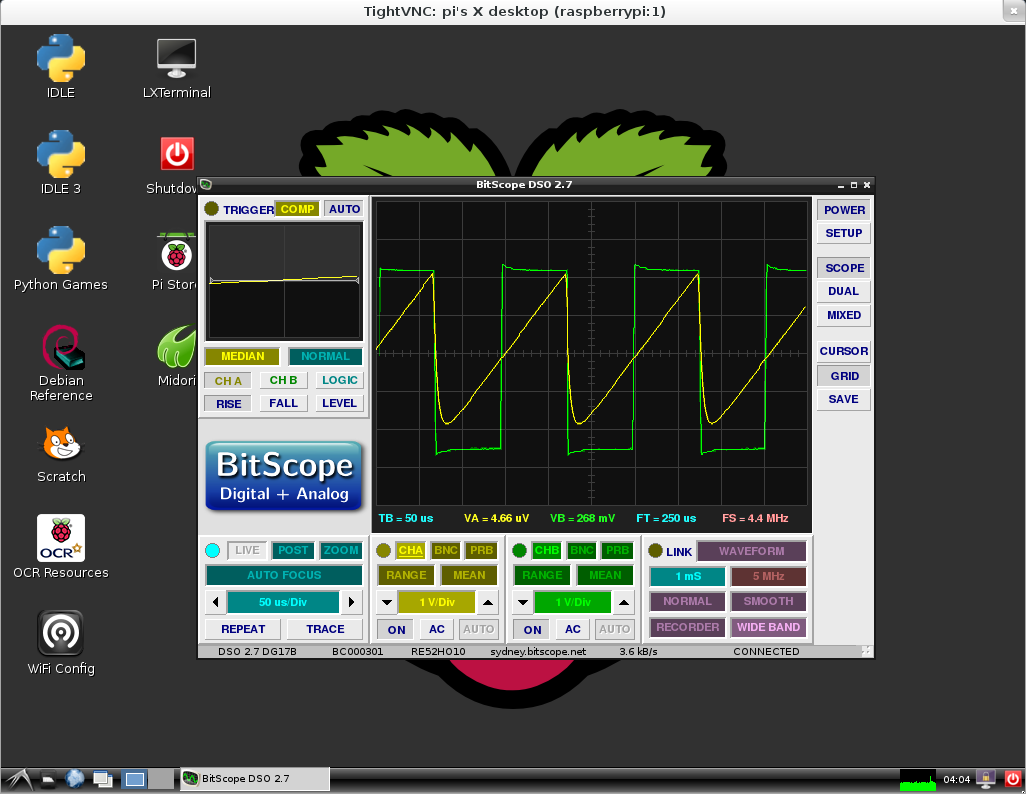Click the AUTO FOCUS button

pos(283,575)
